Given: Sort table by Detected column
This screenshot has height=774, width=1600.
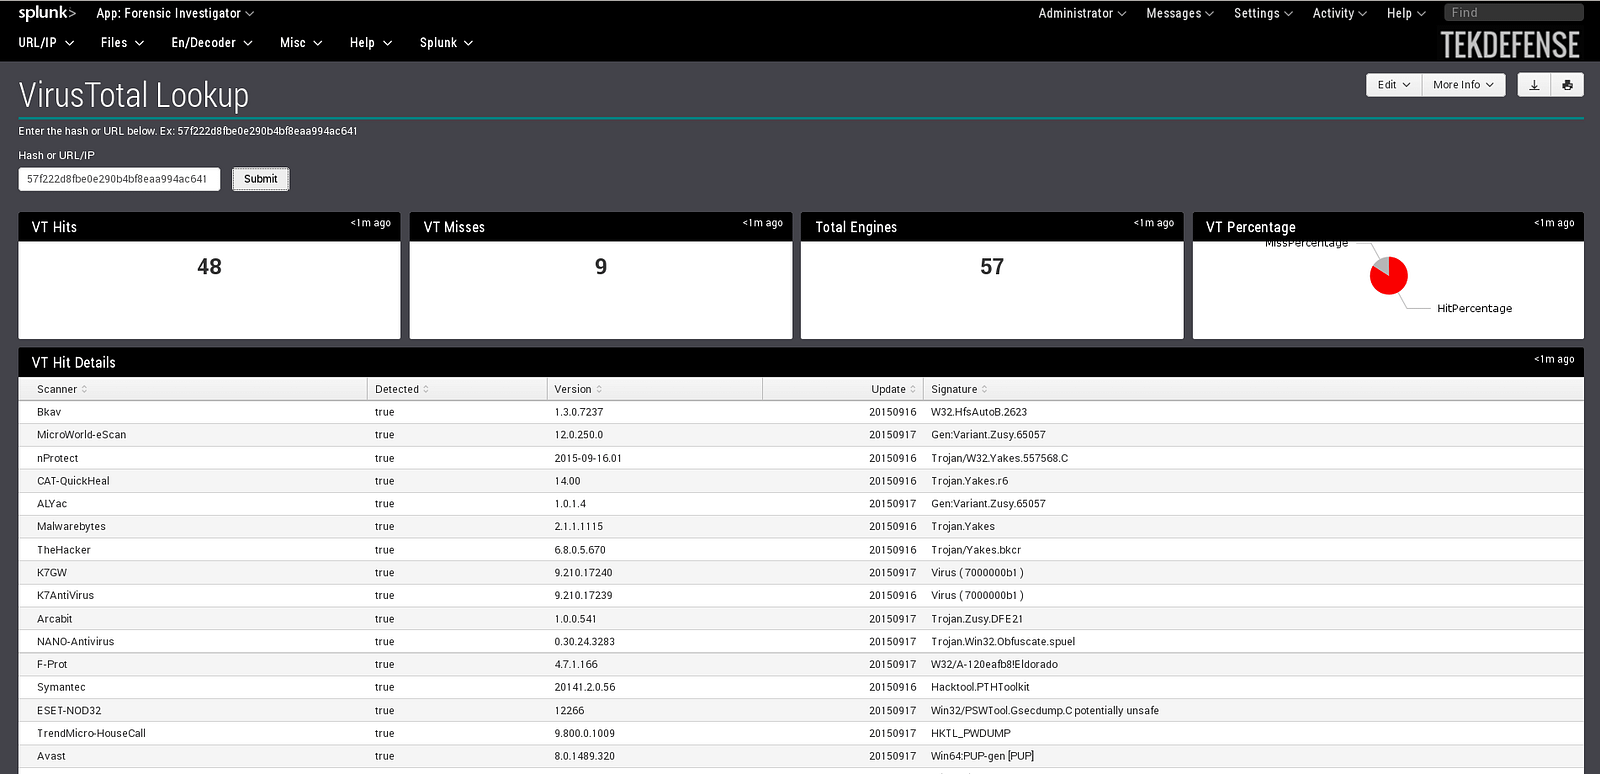Looking at the screenshot, I should pyautogui.click(x=402, y=389).
